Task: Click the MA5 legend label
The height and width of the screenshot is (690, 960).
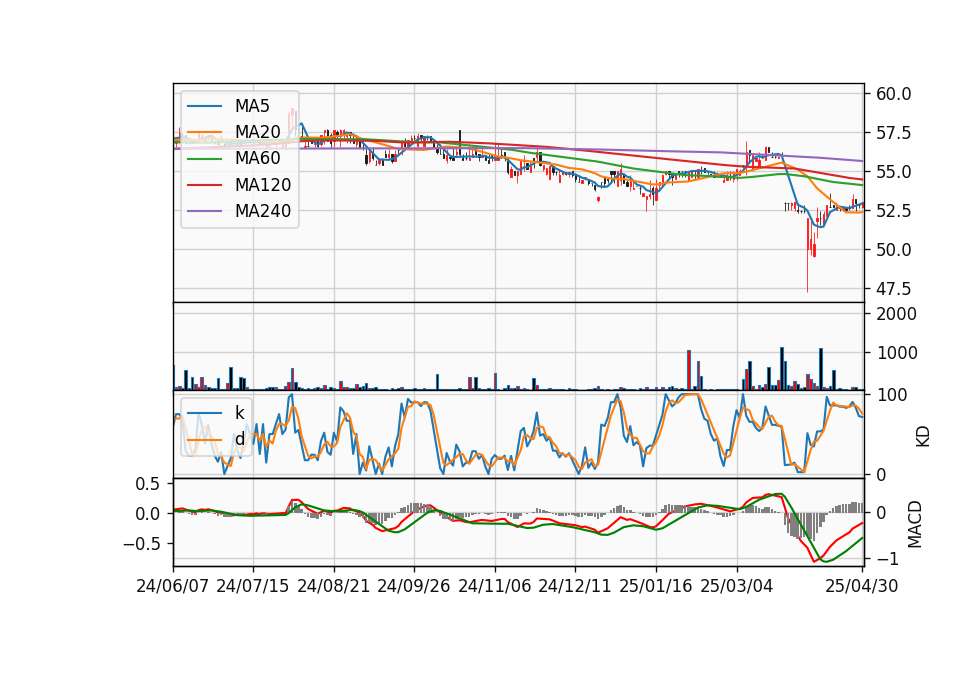Action: [252, 106]
